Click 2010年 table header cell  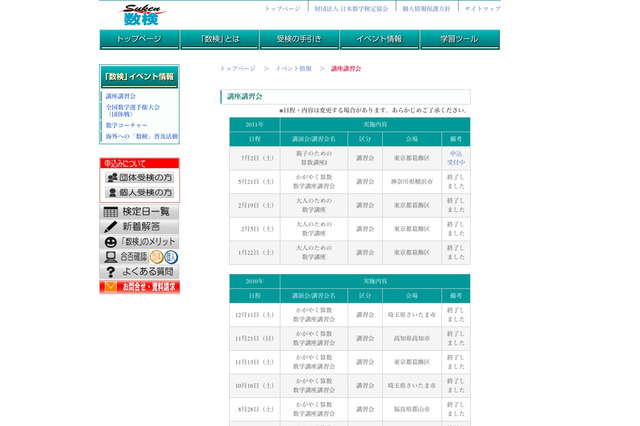tap(255, 281)
